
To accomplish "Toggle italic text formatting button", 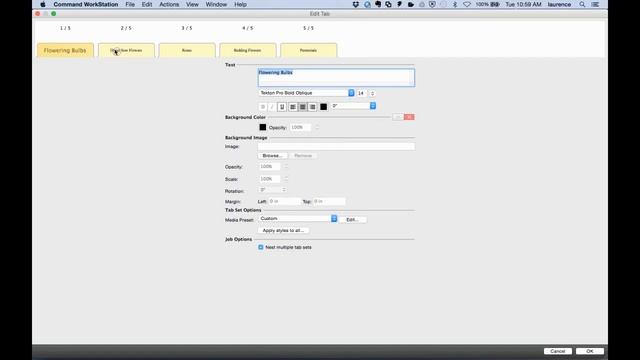I will [x=272, y=107].
